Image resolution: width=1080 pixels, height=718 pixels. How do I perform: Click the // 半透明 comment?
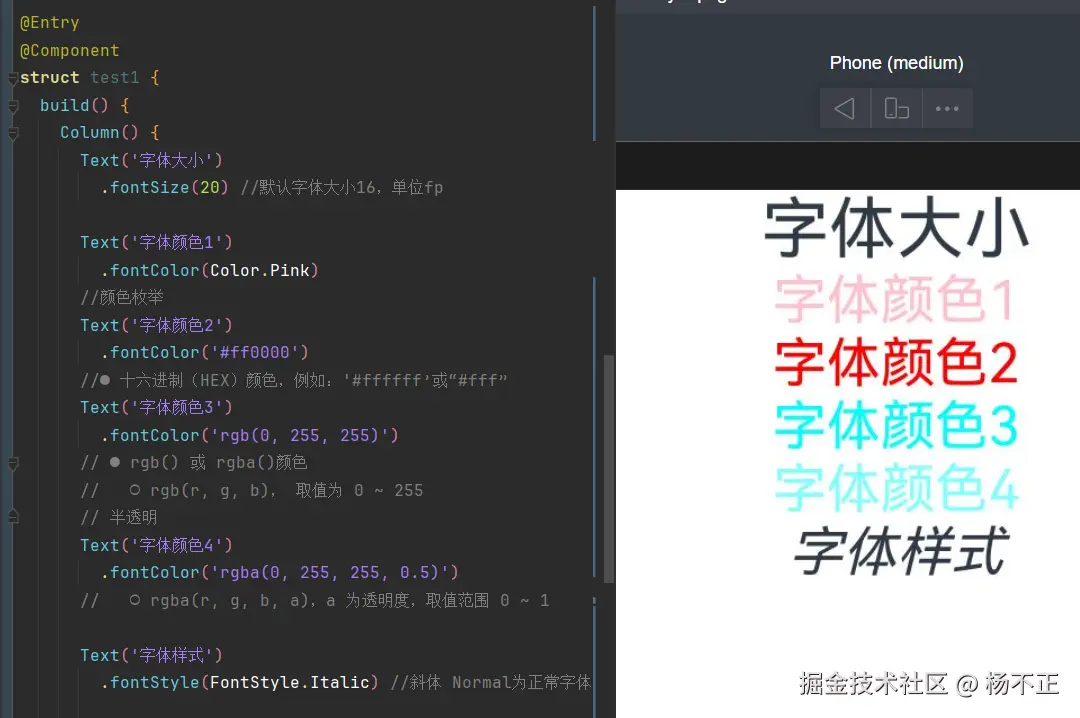(x=118, y=517)
